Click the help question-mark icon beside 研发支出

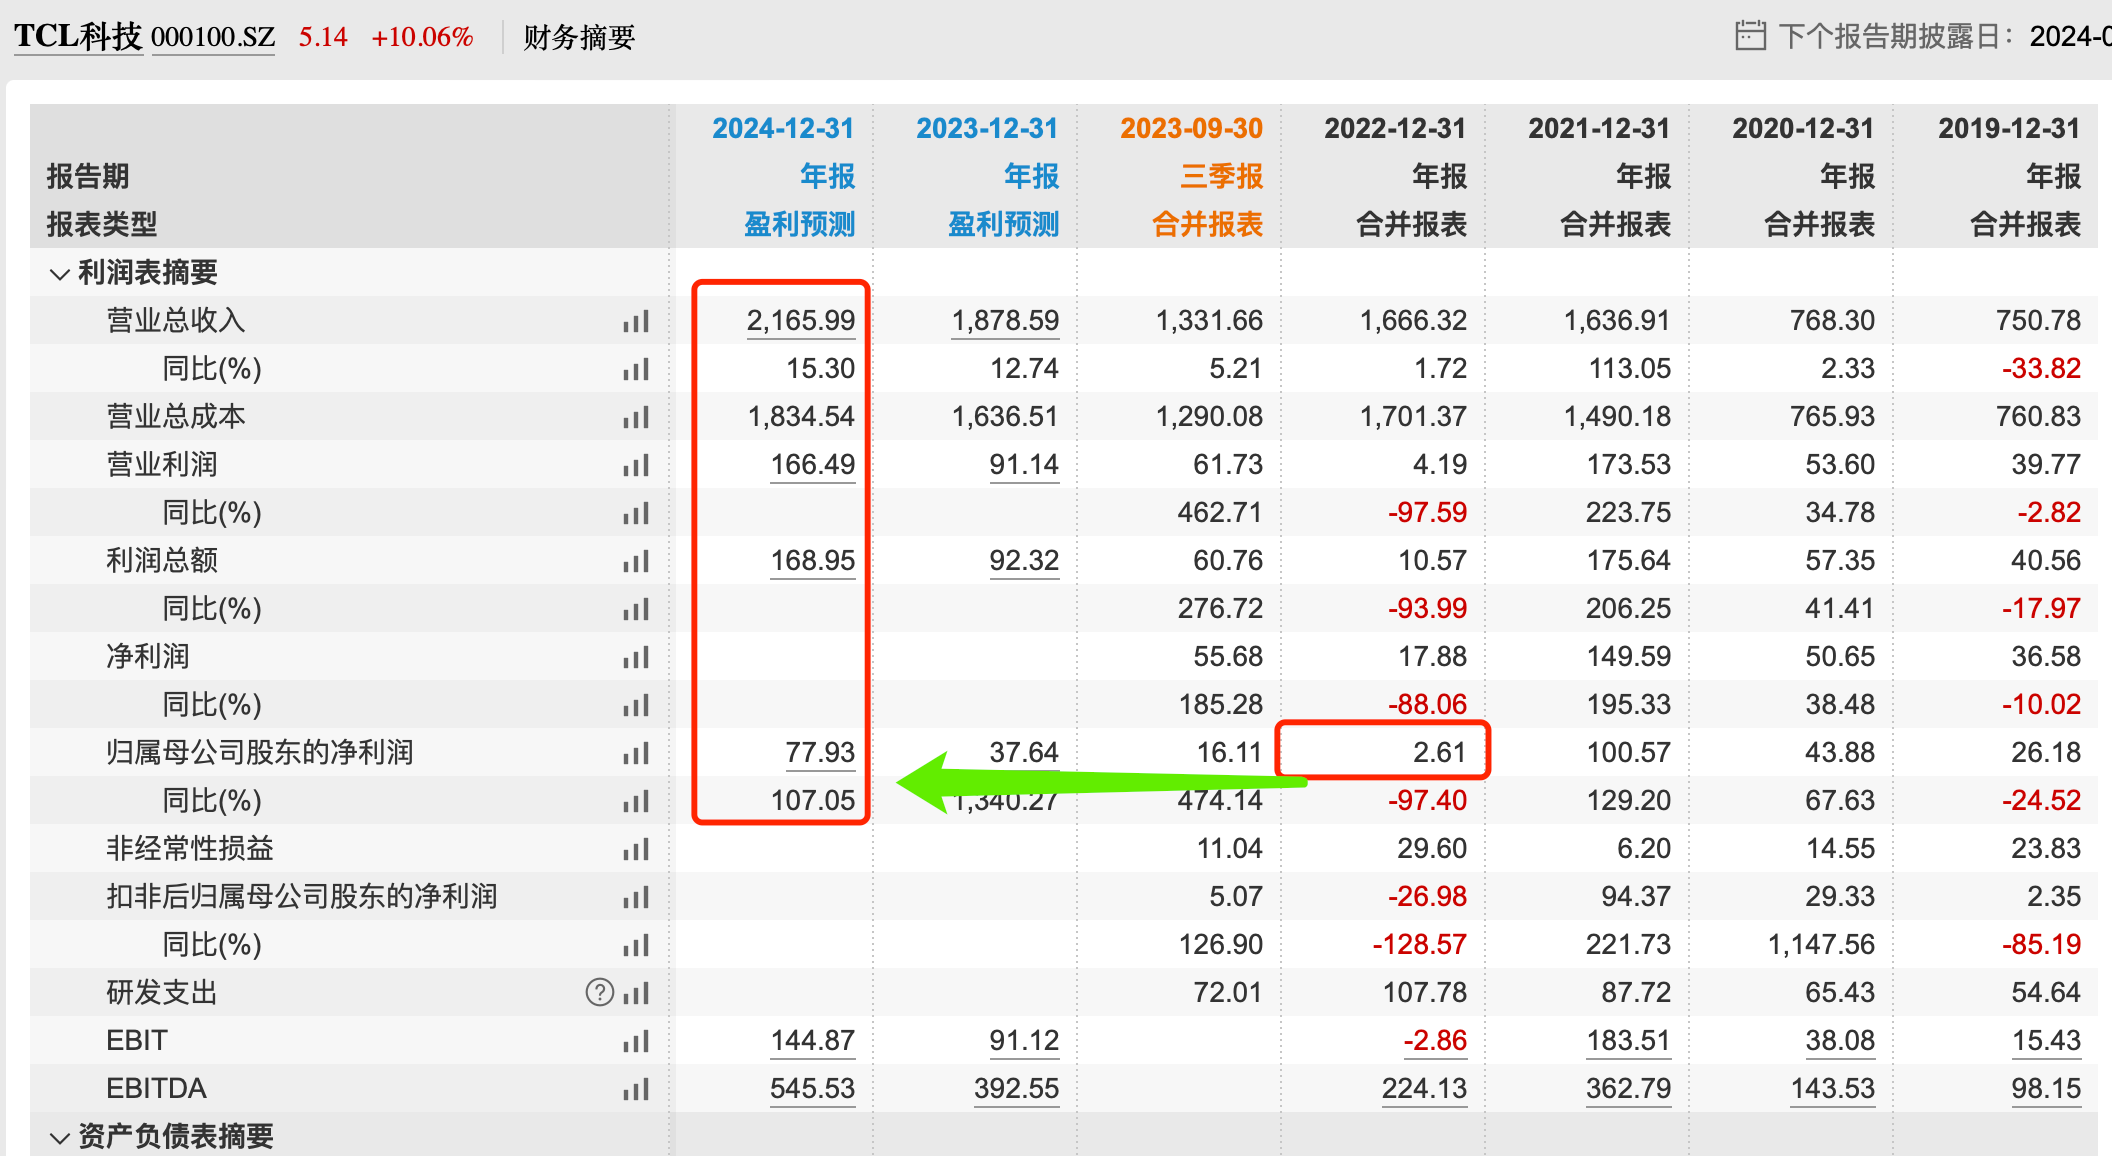click(x=600, y=992)
